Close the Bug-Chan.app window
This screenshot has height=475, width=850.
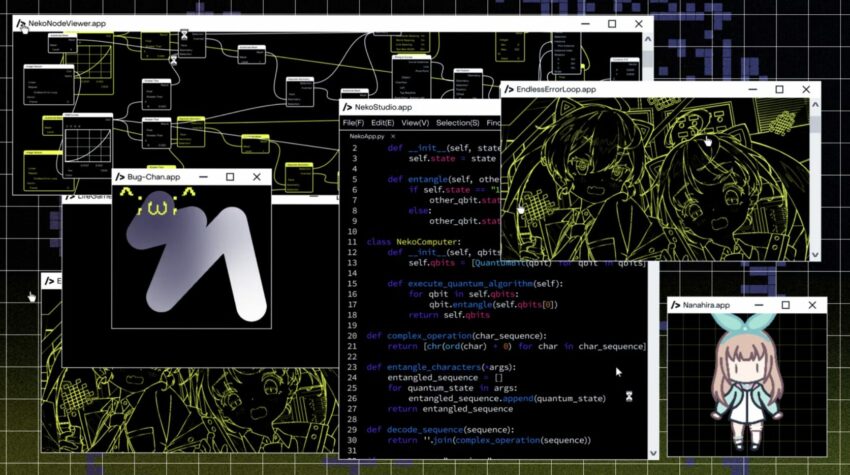point(256,177)
